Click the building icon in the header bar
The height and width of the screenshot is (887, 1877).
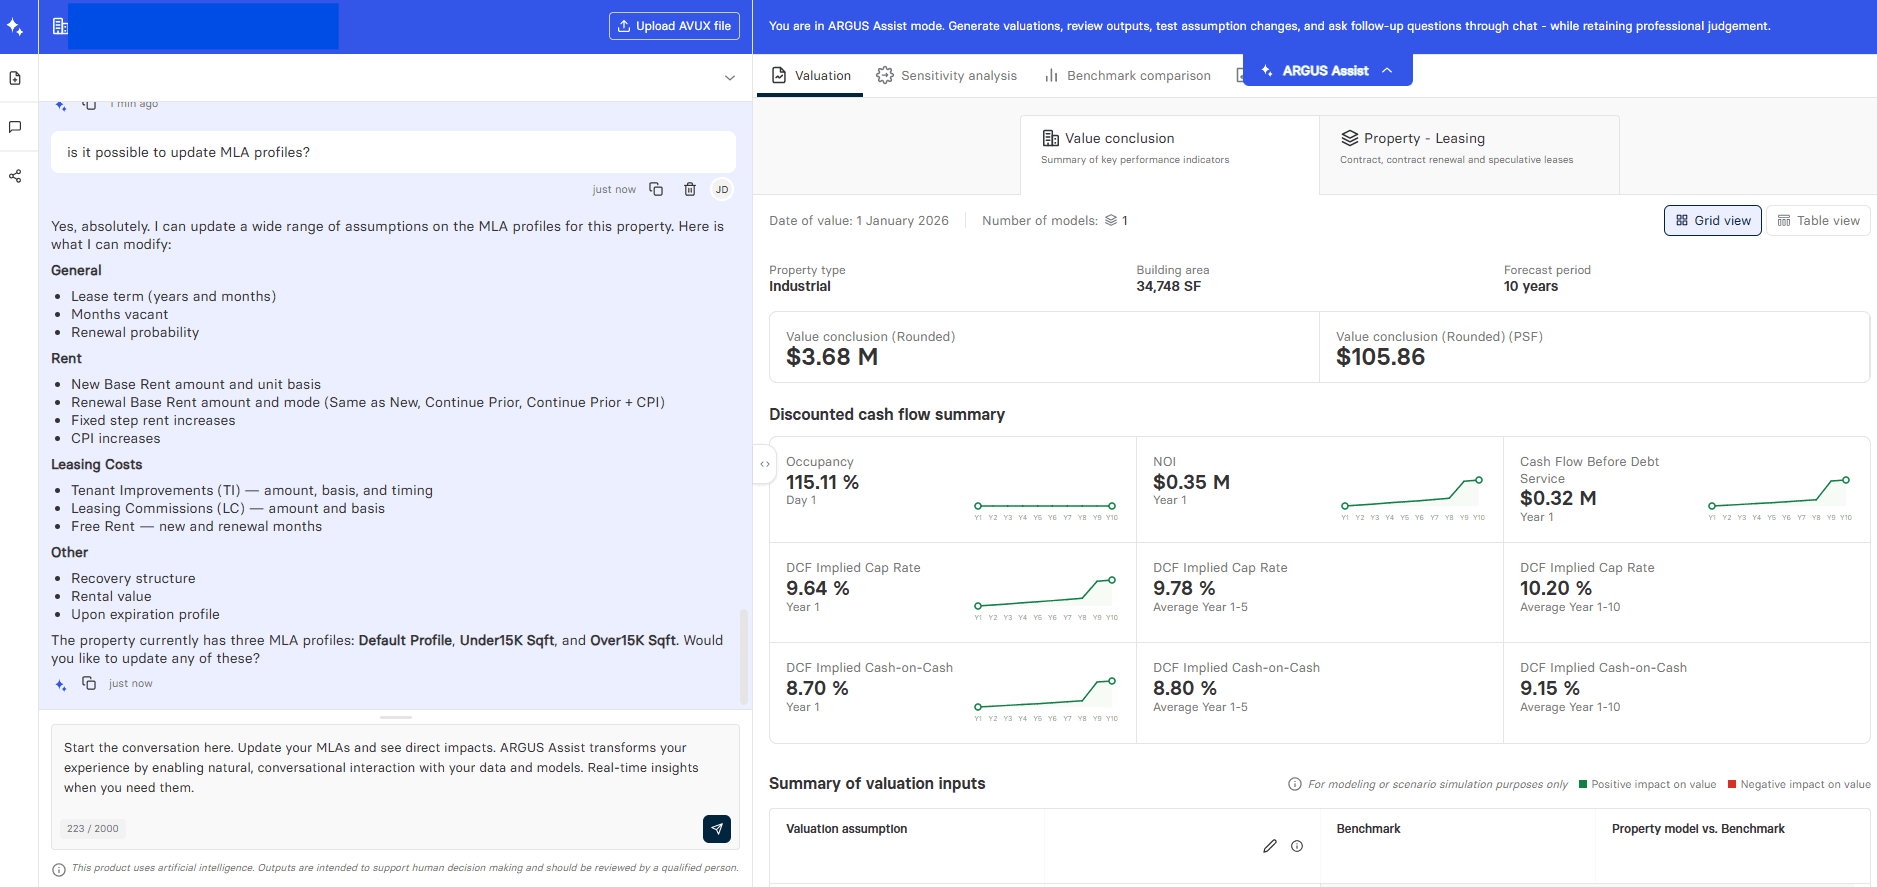[60, 26]
